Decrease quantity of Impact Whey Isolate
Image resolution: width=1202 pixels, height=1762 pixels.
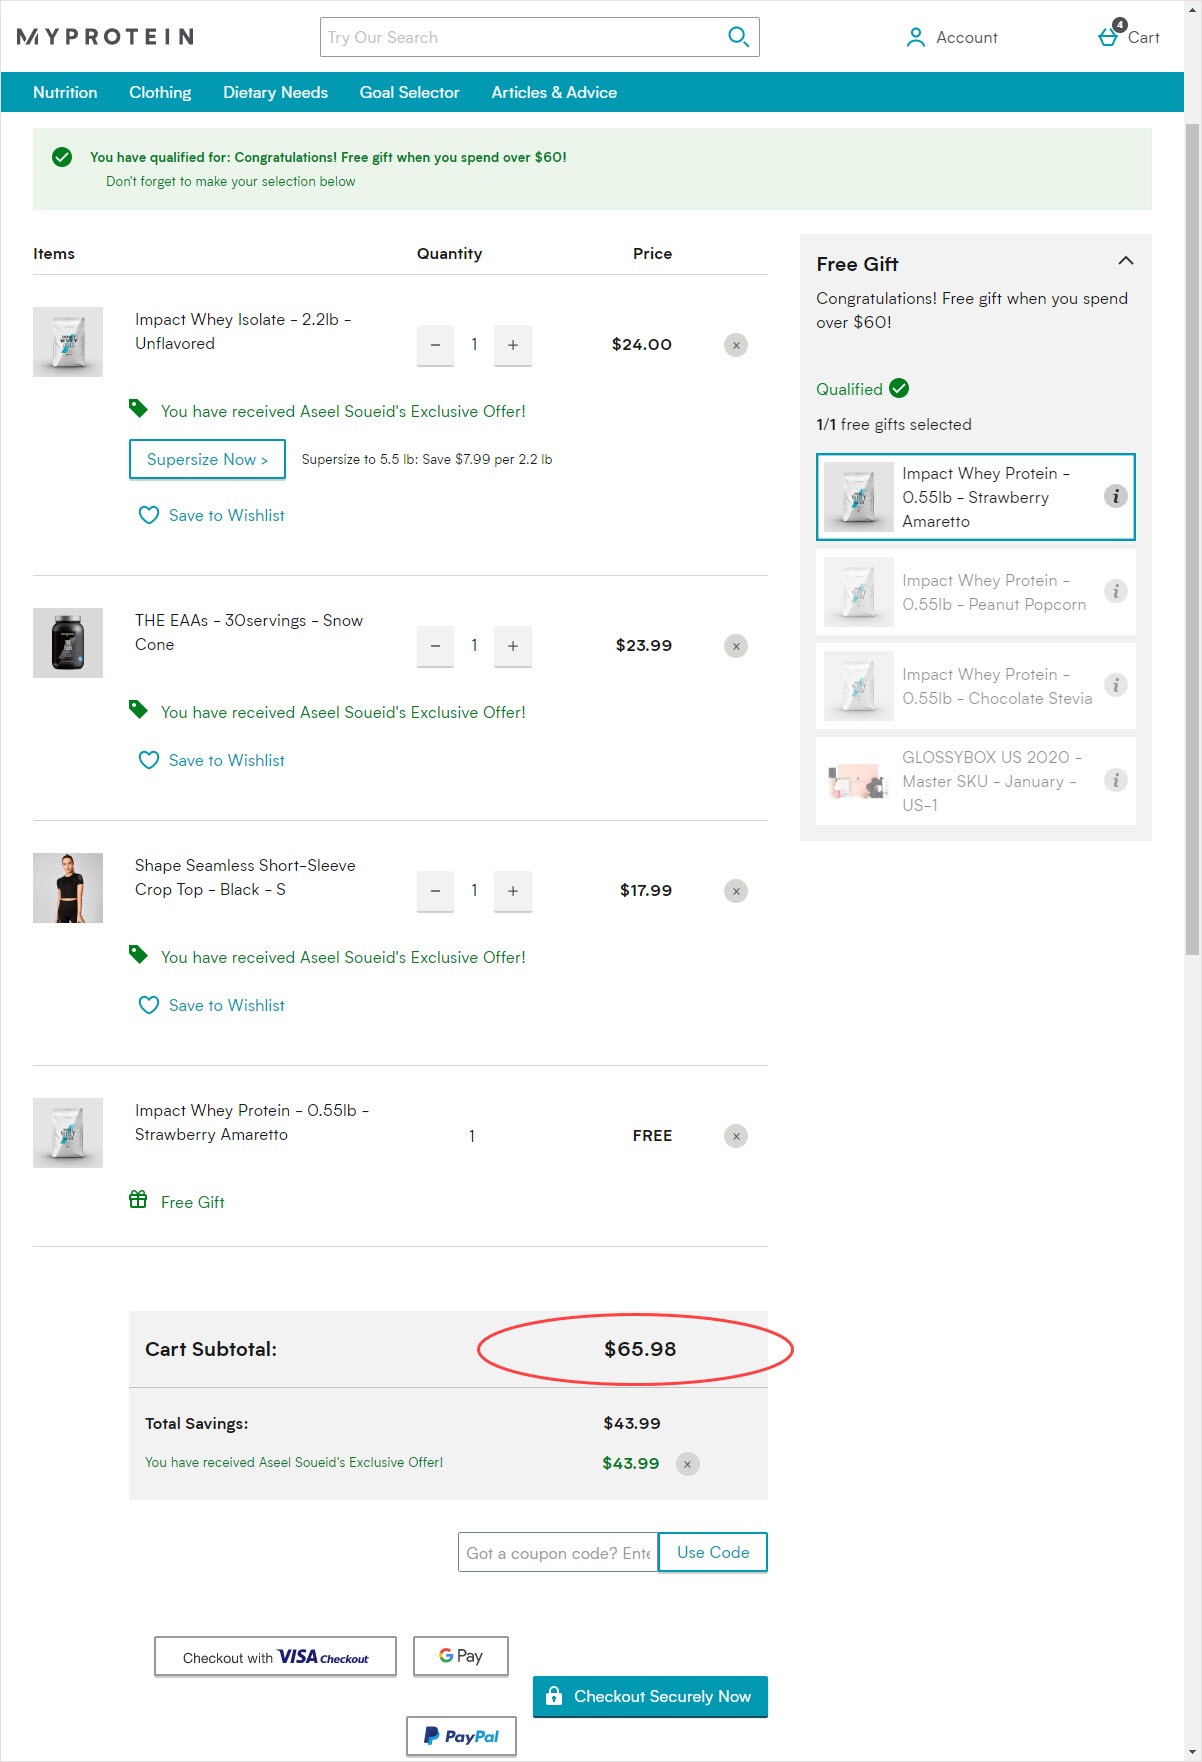pos(435,345)
